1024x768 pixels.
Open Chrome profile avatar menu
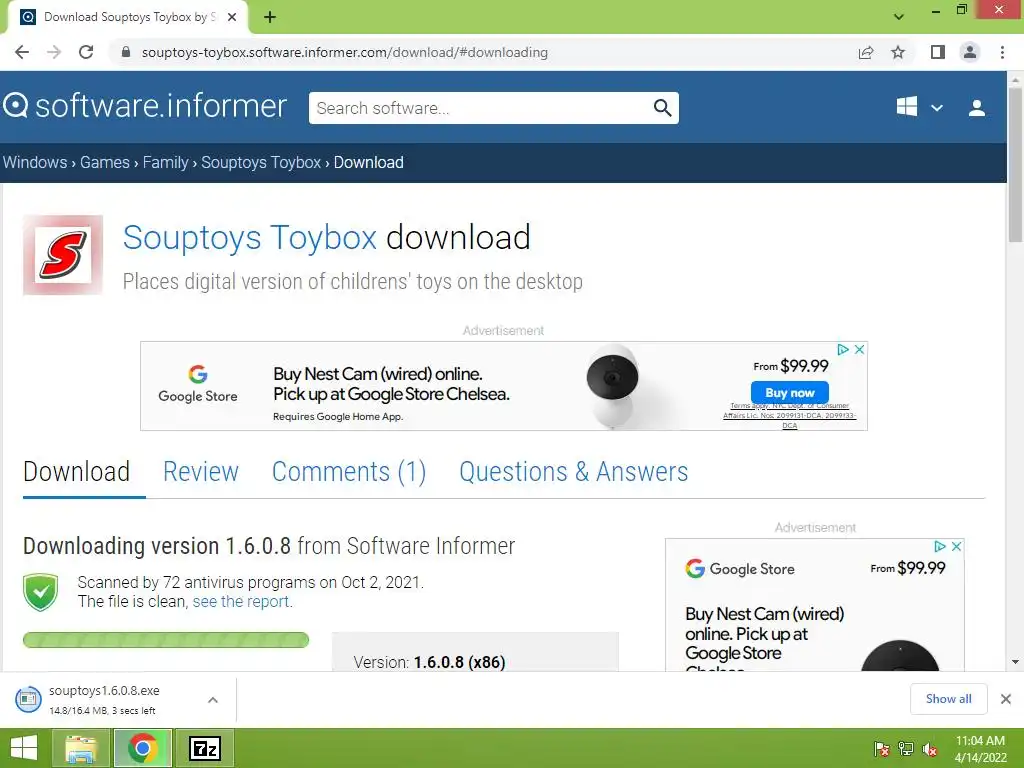970,52
